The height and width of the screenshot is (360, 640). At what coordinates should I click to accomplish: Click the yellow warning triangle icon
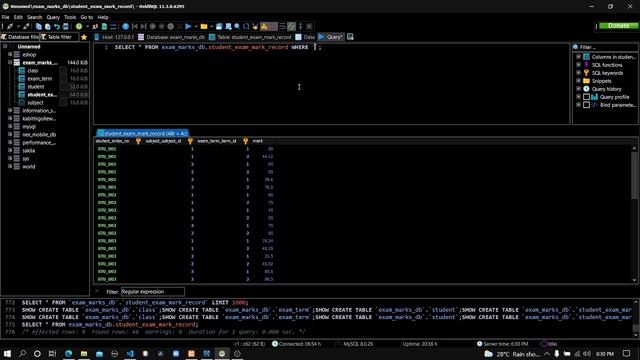tap(264, 27)
